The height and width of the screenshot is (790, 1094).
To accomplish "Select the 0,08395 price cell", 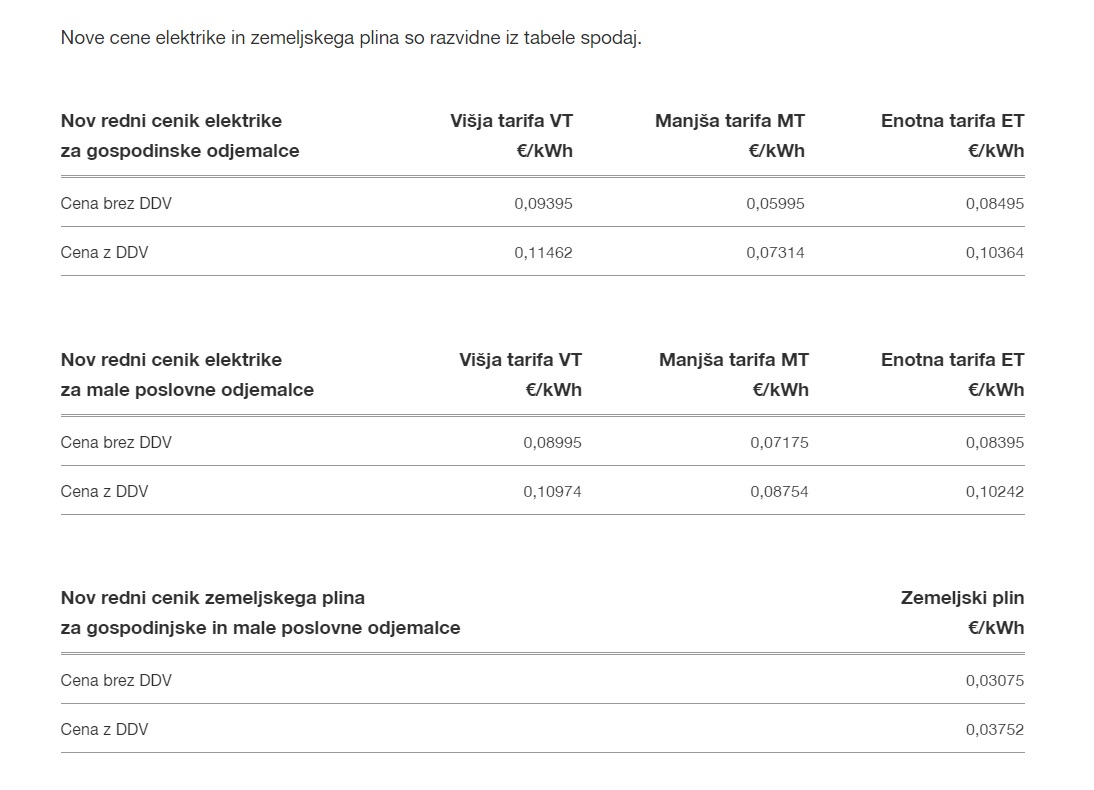I will pyautogui.click(x=994, y=442).
